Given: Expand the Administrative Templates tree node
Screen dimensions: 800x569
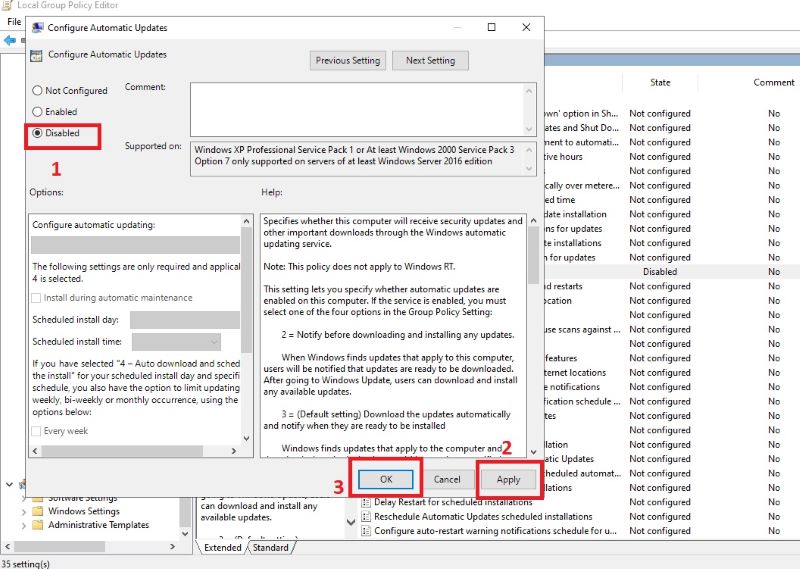Looking at the screenshot, I should (23, 525).
